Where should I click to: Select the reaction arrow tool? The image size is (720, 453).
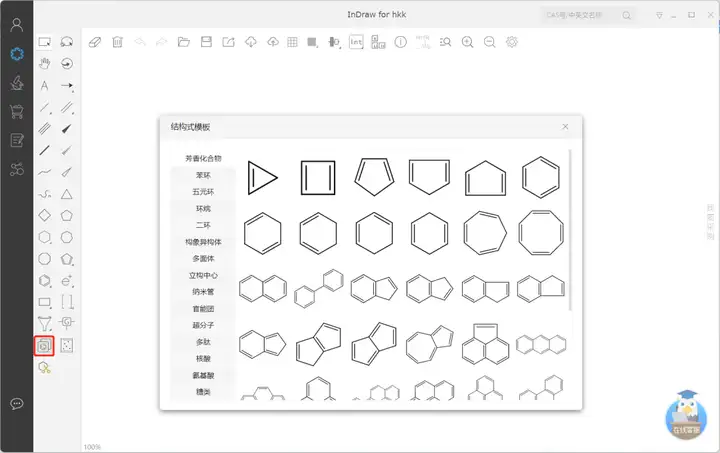[67, 85]
